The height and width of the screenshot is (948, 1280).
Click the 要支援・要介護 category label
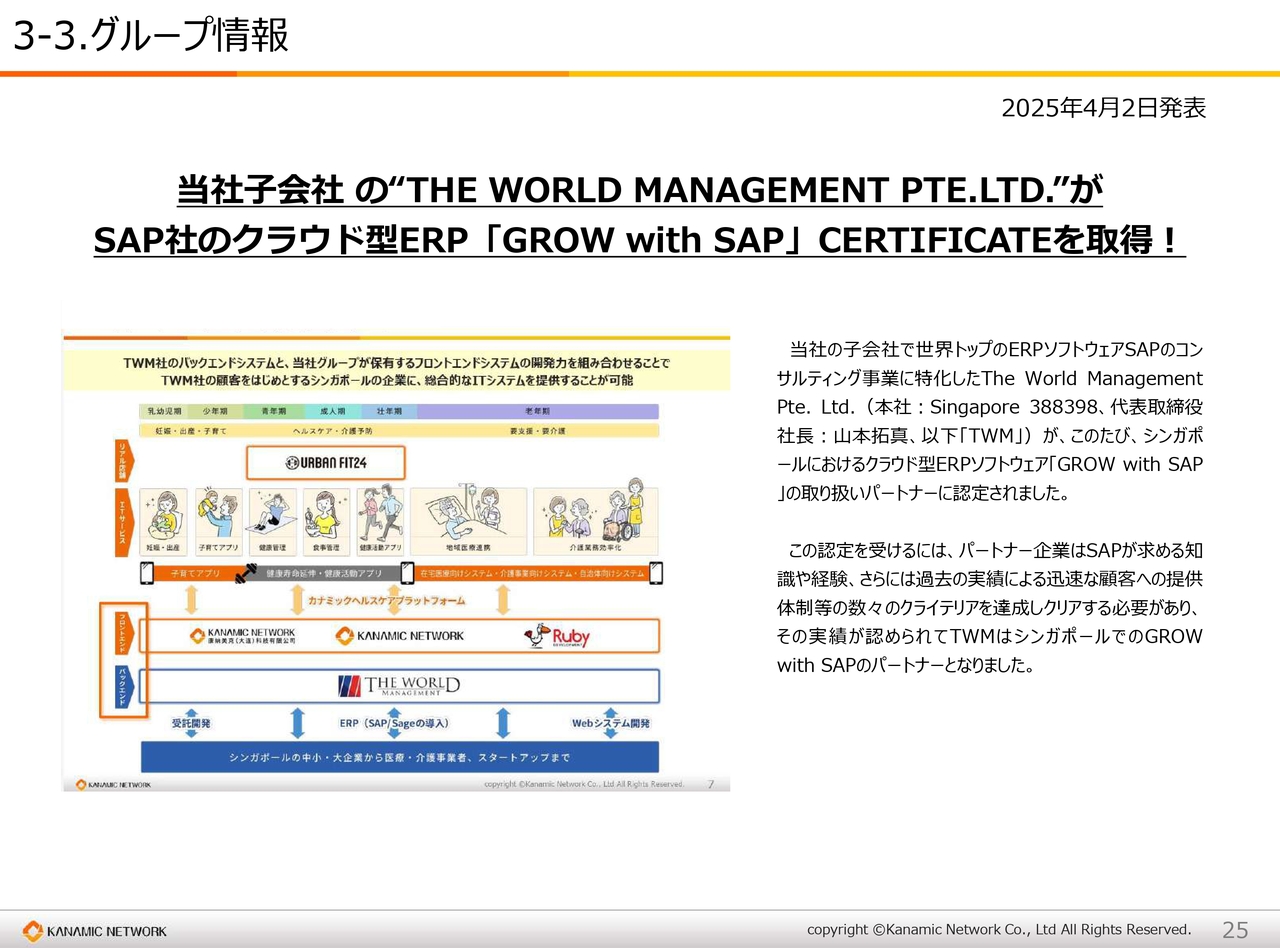538,430
